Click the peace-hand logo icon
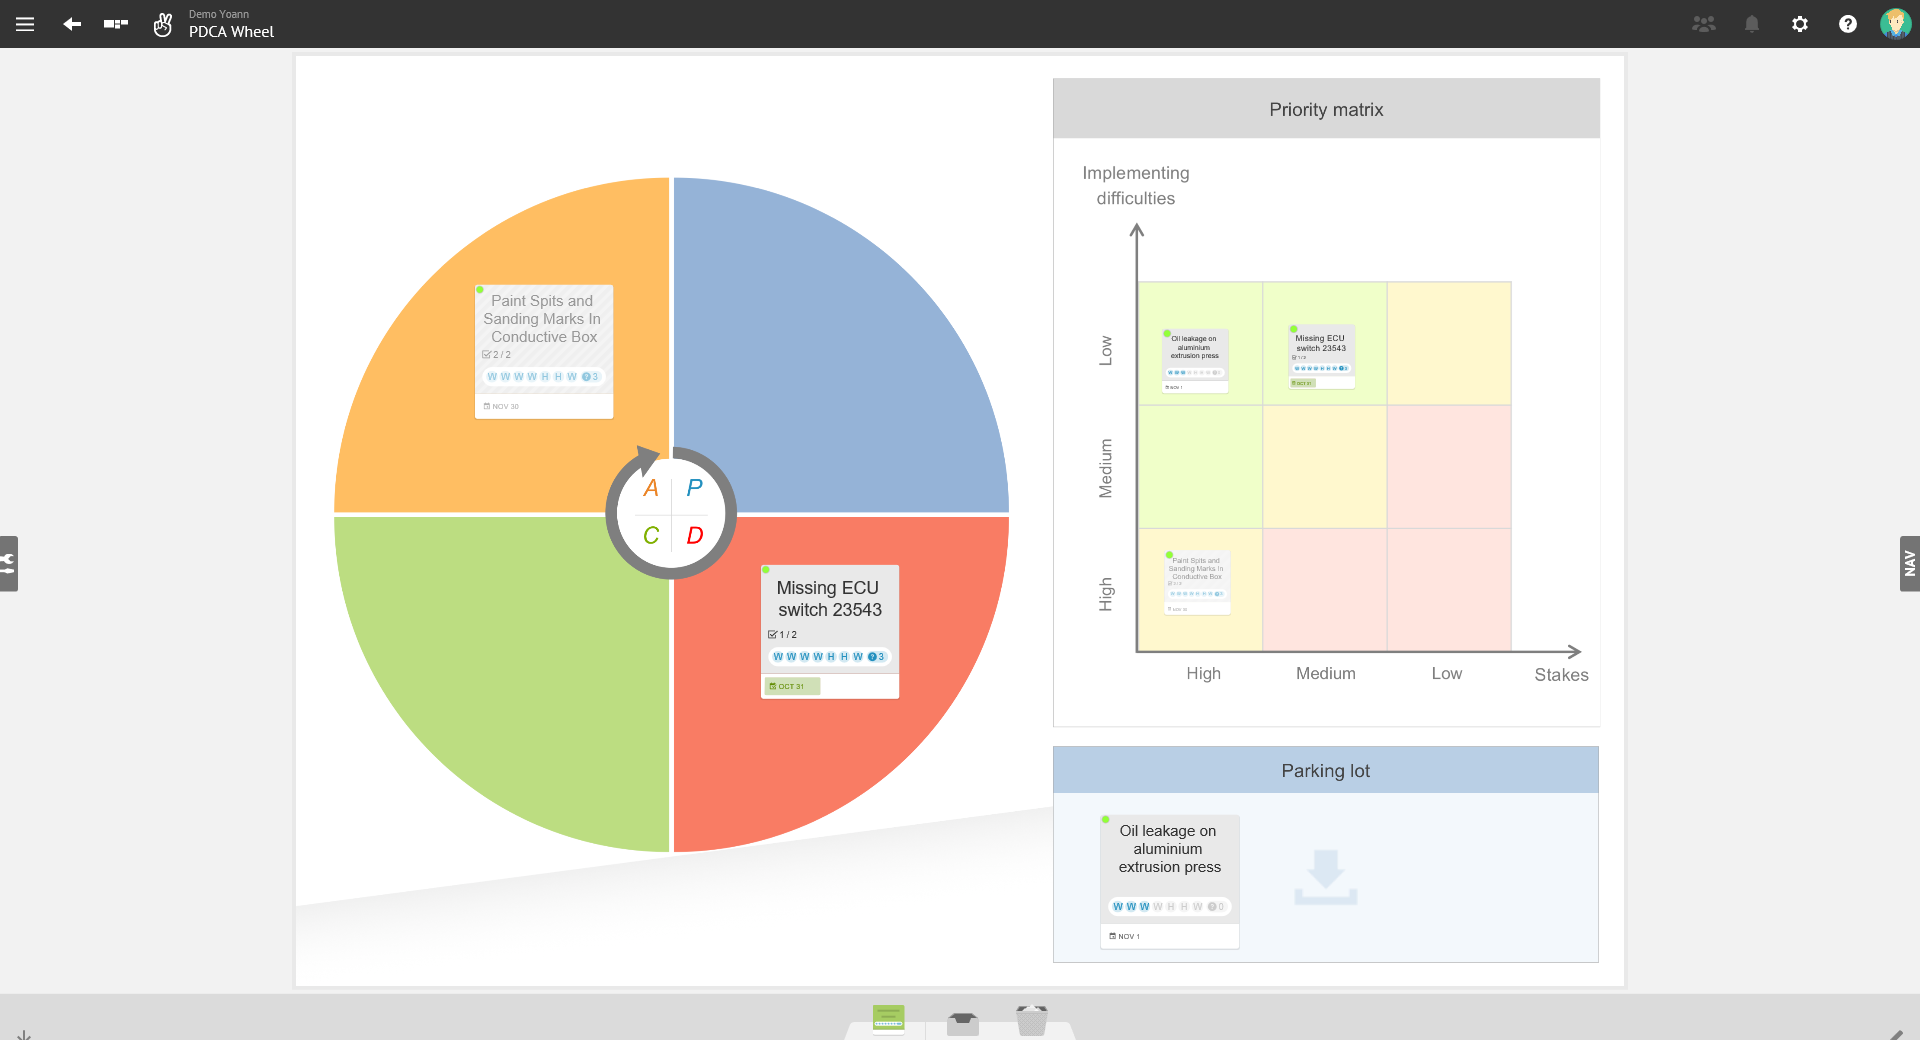The height and width of the screenshot is (1040, 1920). point(163,24)
